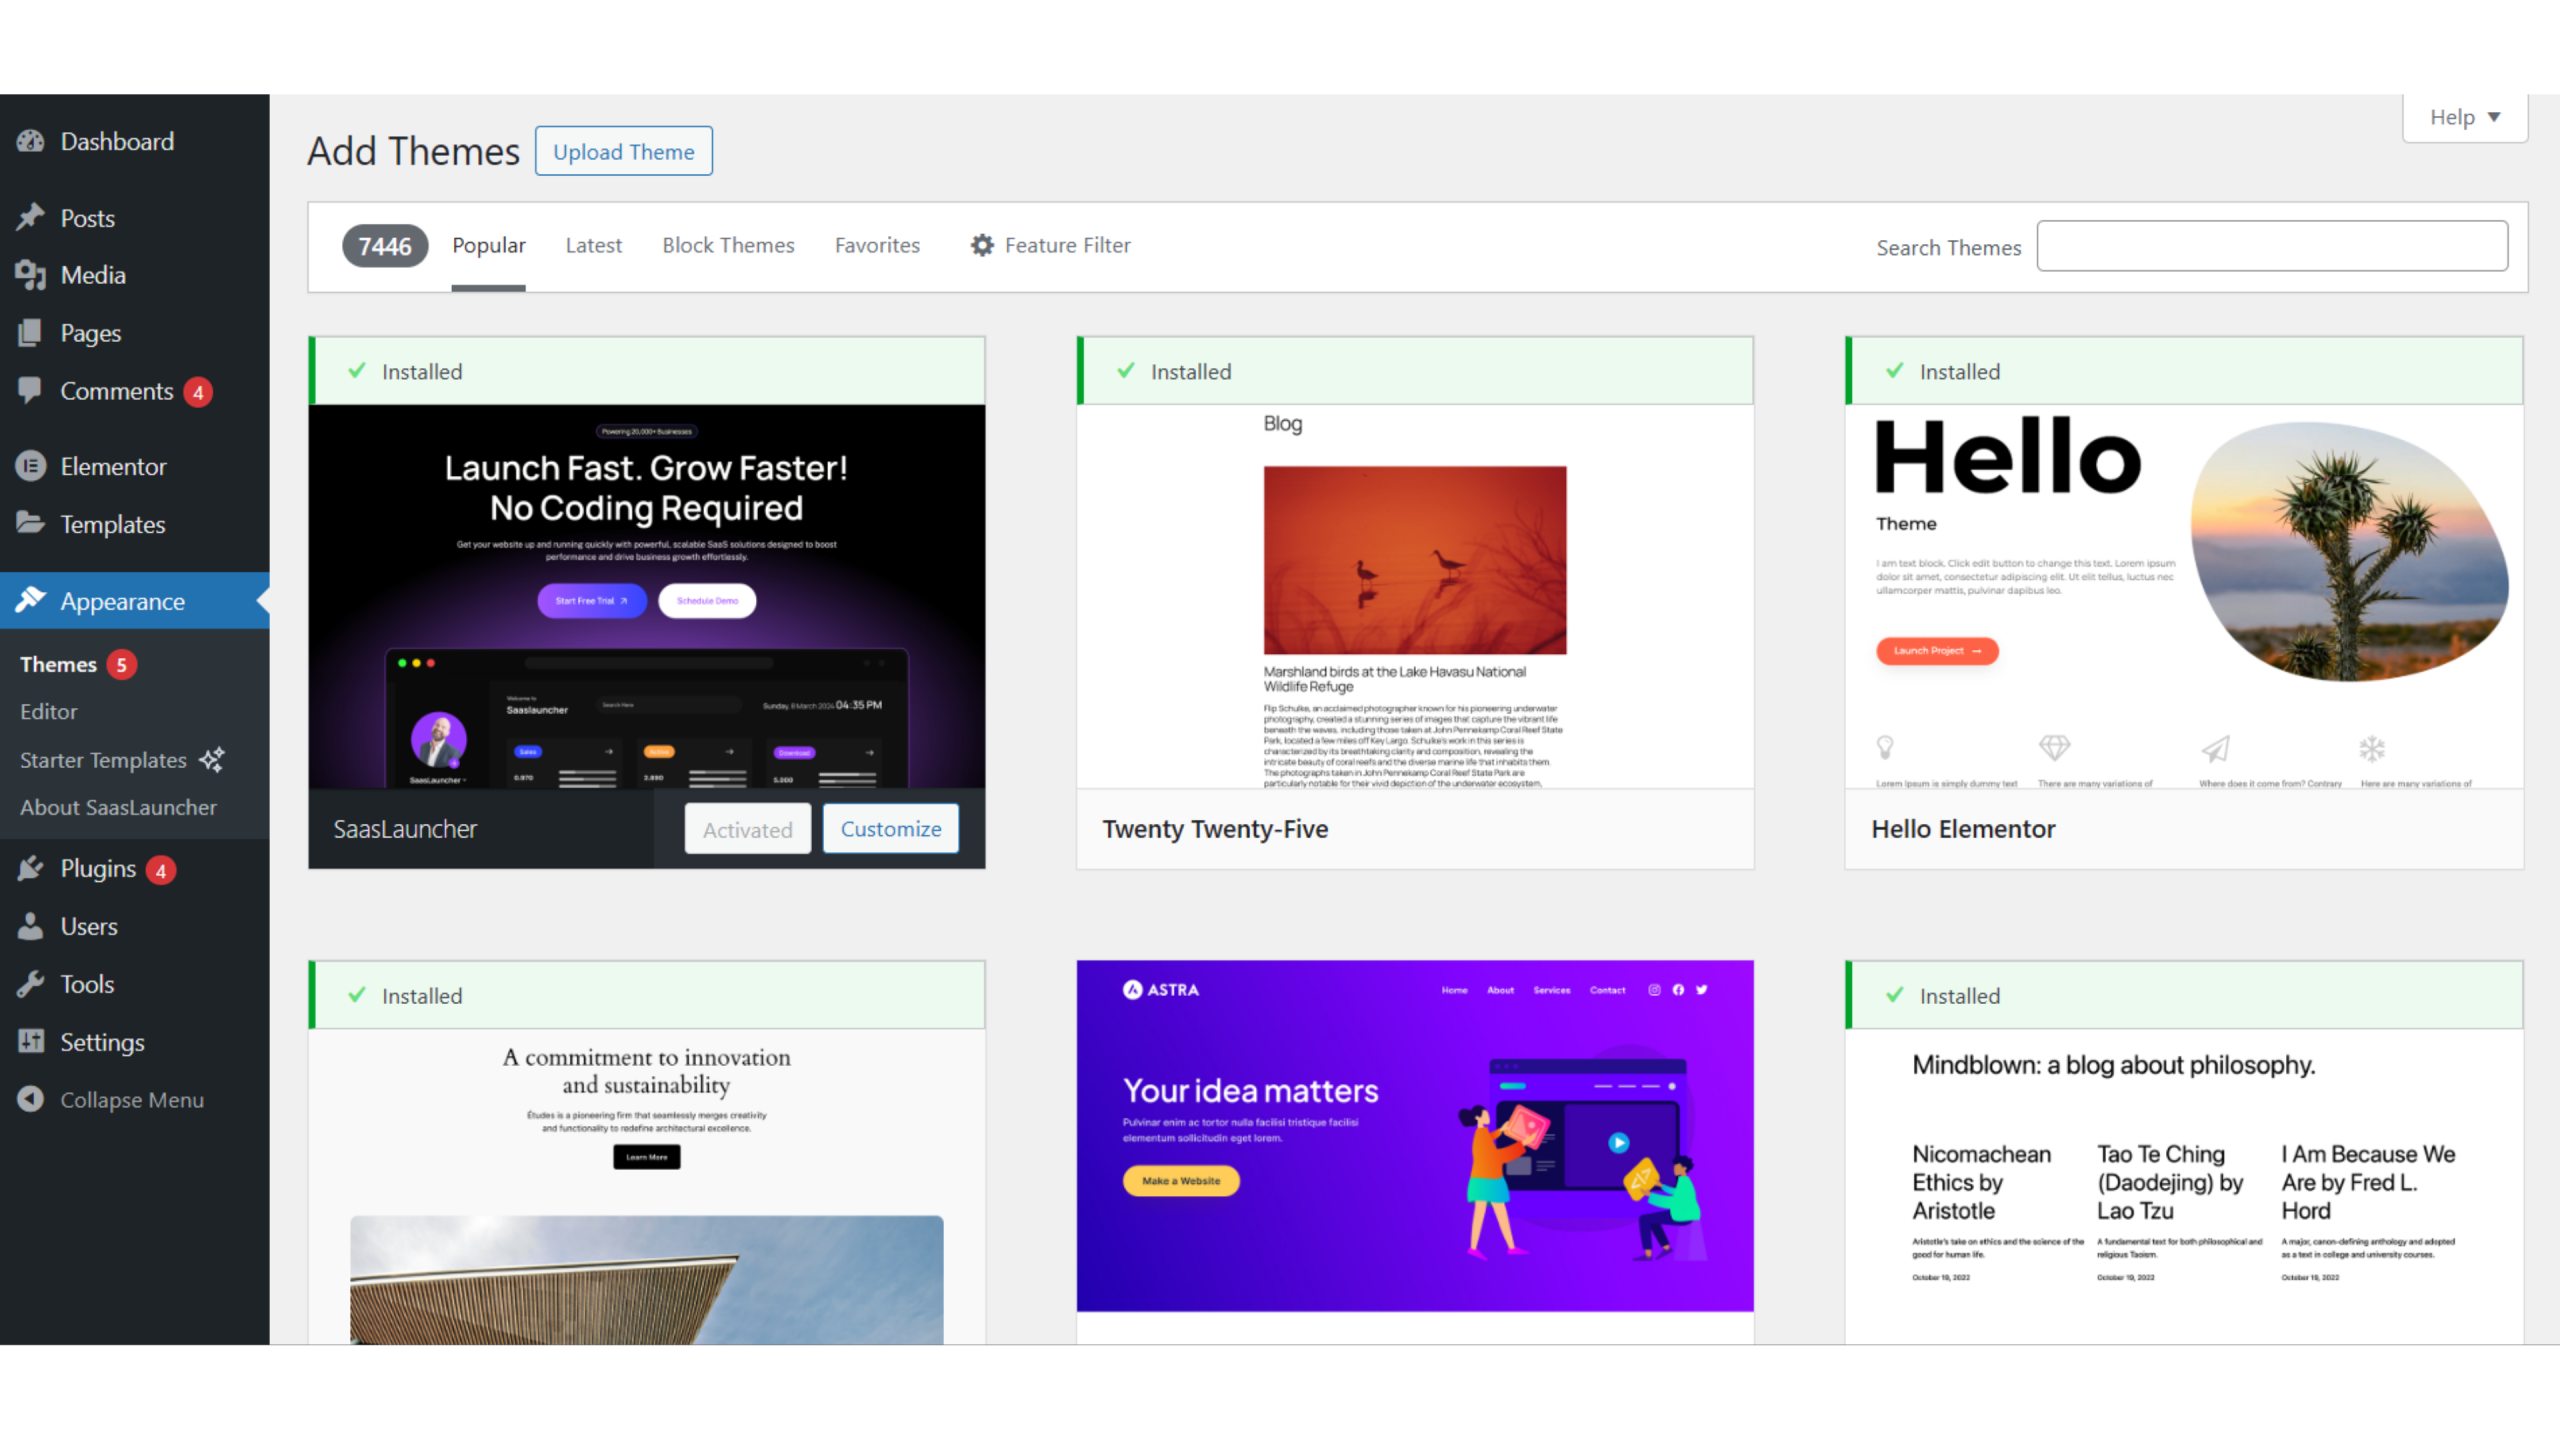The height and width of the screenshot is (1440, 2560).
Task: Open Themes submenu item
Action: [58, 665]
